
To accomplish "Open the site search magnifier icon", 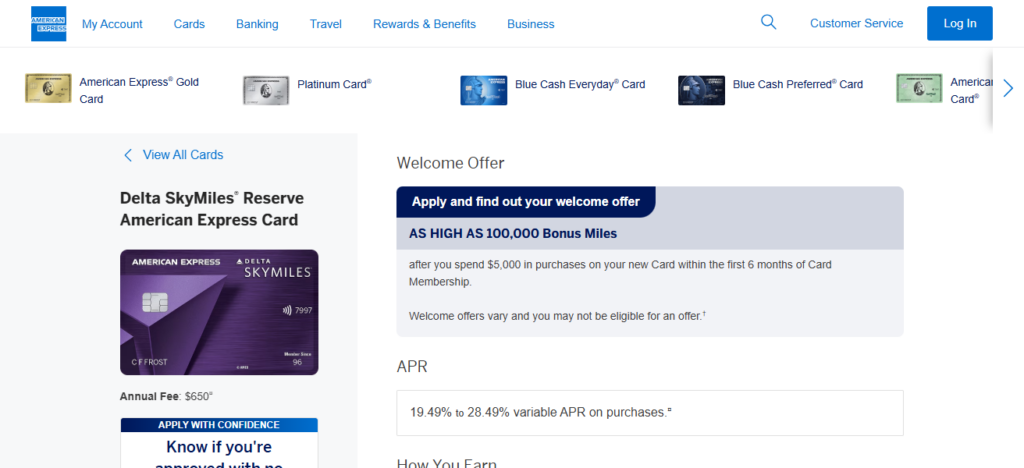I will [769, 22].
